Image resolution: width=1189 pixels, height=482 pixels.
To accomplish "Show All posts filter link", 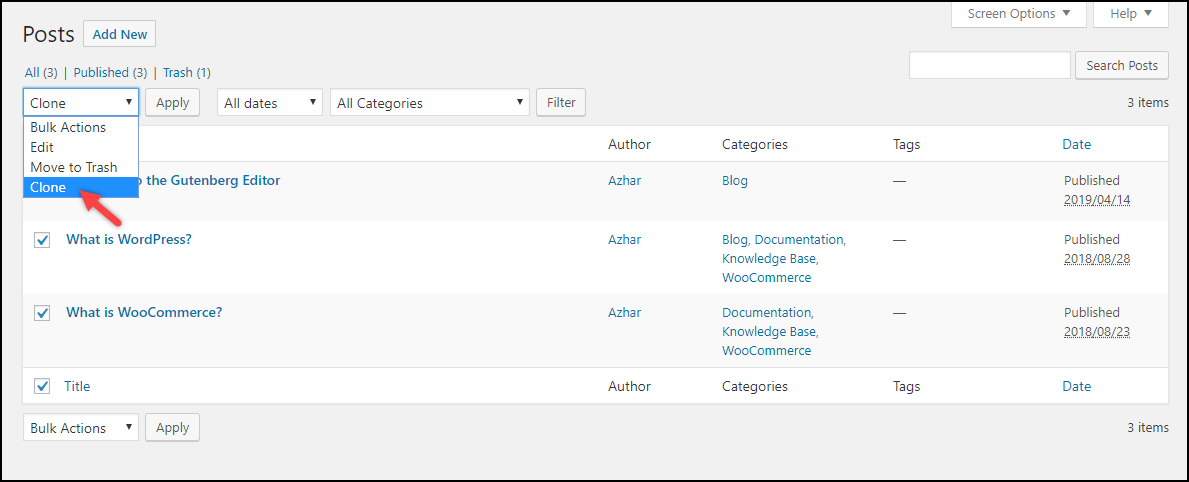I will (x=32, y=73).
